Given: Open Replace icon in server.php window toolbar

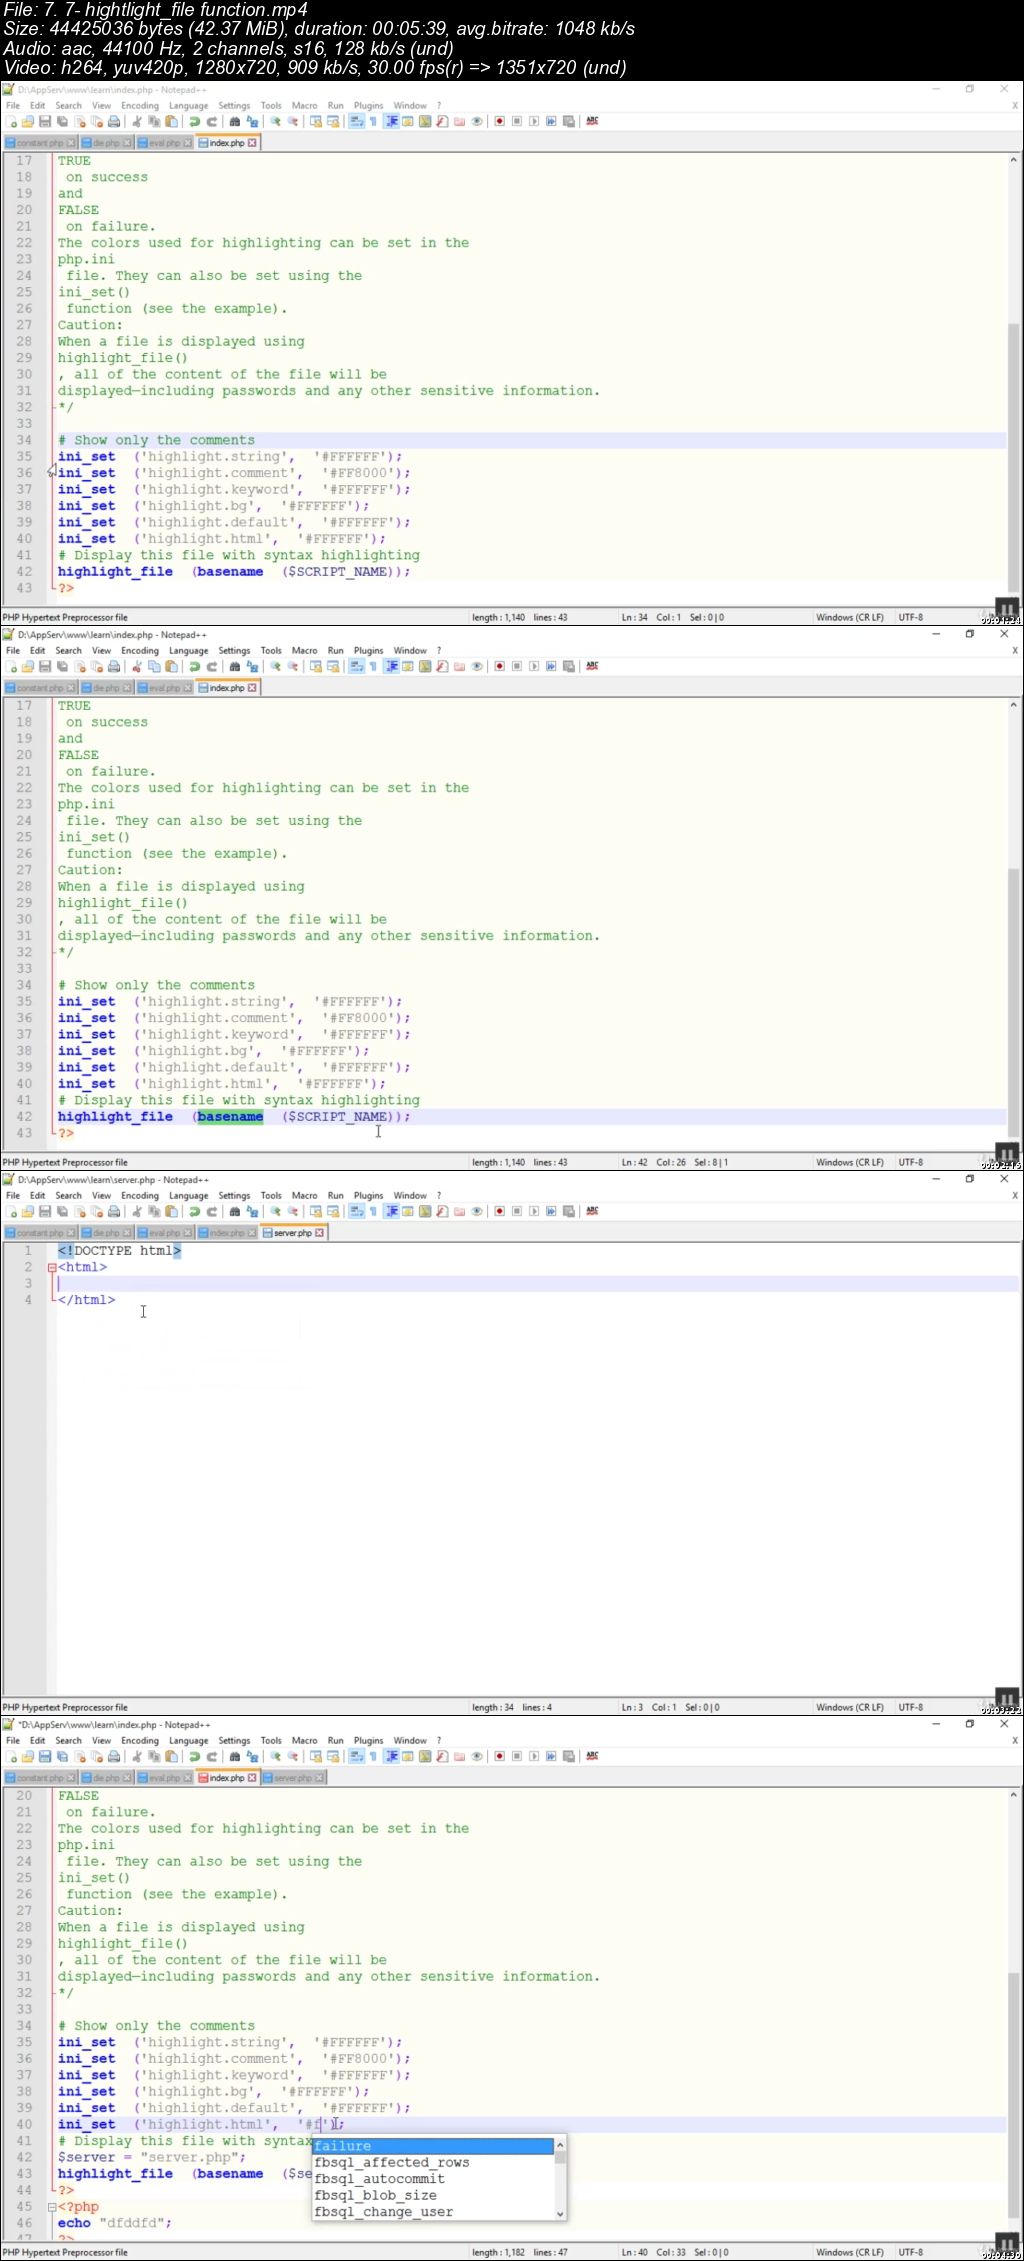Looking at the screenshot, I should [x=252, y=1211].
